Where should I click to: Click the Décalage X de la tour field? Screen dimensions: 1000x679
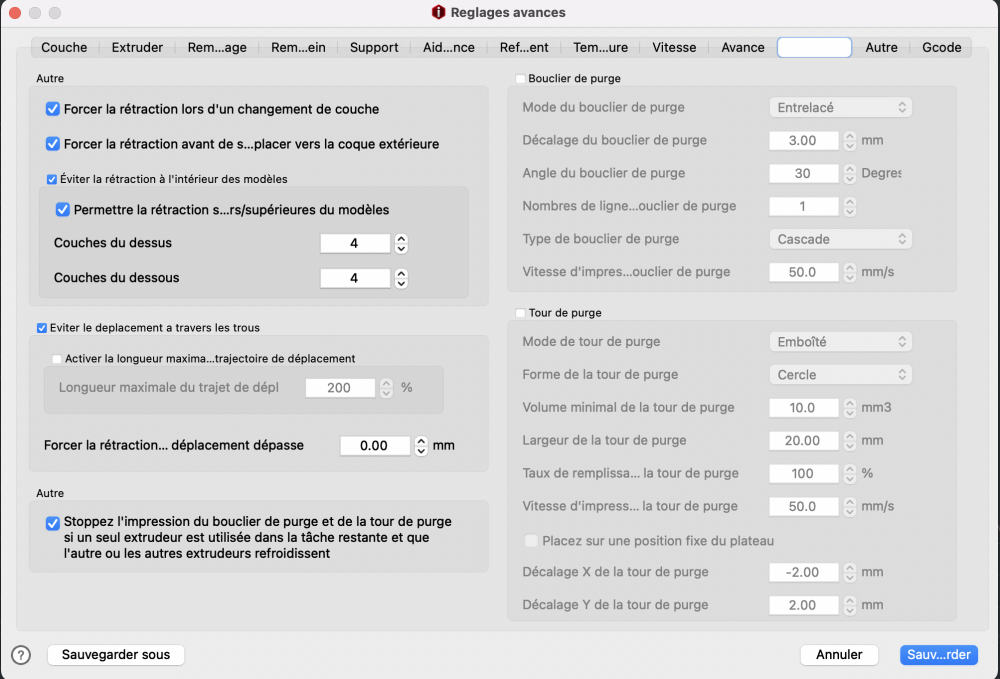pos(804,572)
